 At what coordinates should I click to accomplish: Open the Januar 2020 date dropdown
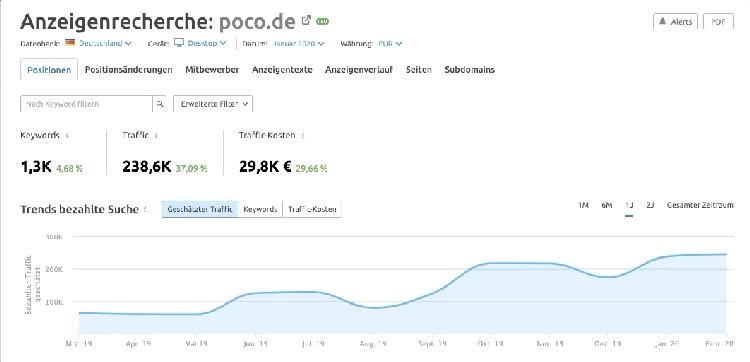pyautogui.click(x=298, y=44)
